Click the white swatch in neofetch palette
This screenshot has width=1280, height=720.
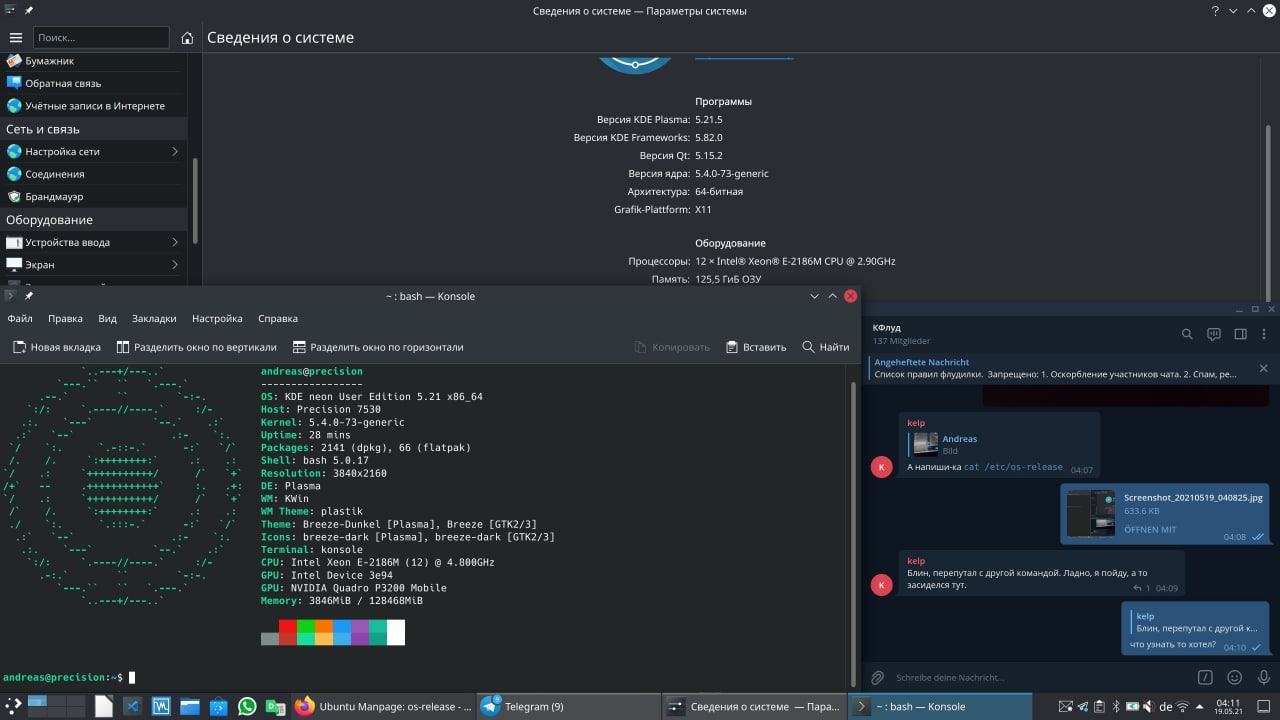coord(396,632)
